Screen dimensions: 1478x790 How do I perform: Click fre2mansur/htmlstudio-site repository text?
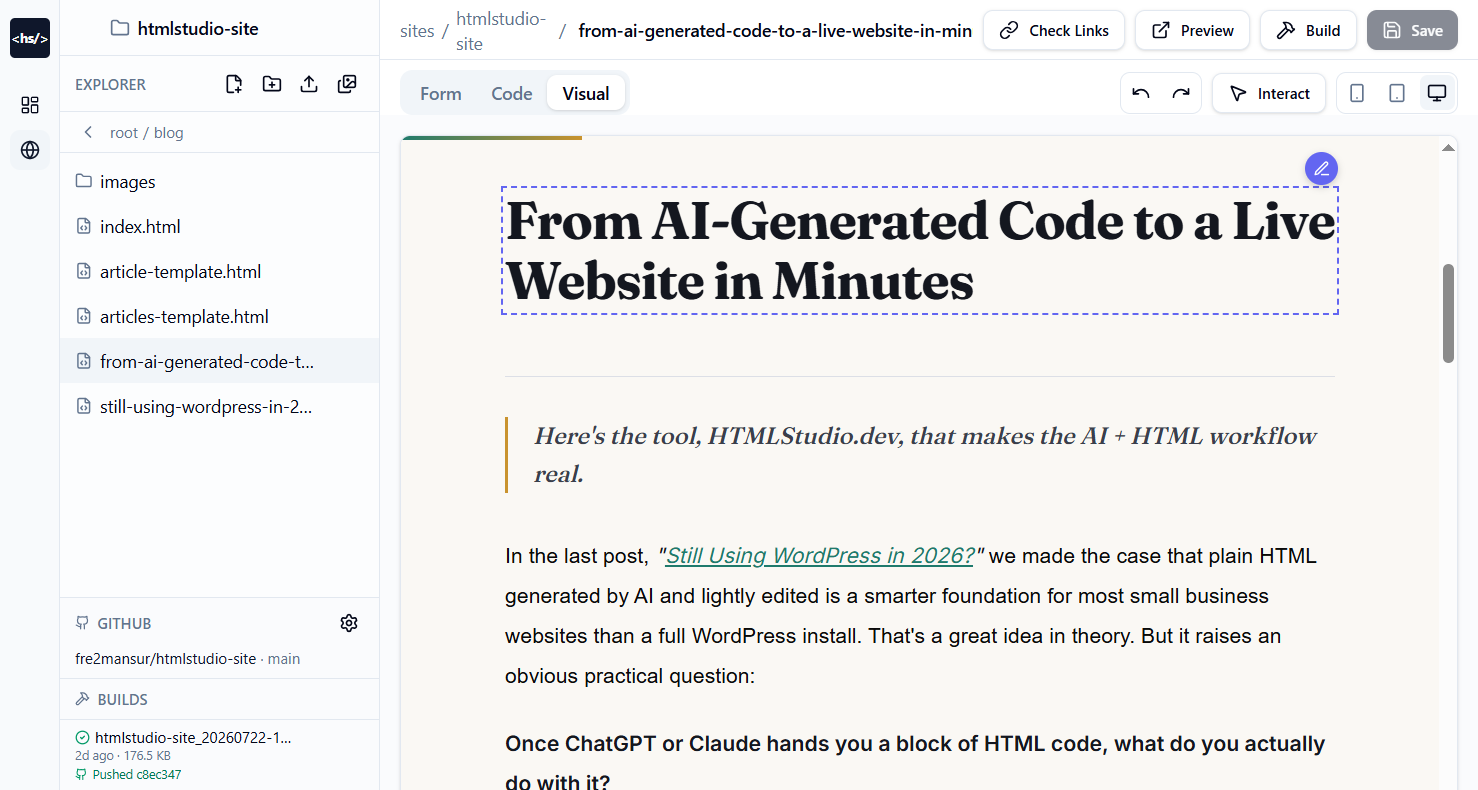pos(165,659)
